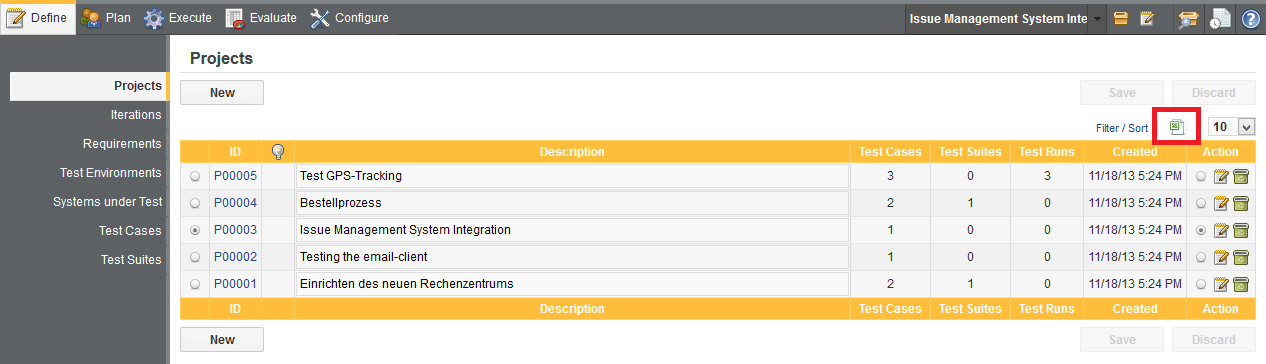Click the top Save button

(1122, 93)
